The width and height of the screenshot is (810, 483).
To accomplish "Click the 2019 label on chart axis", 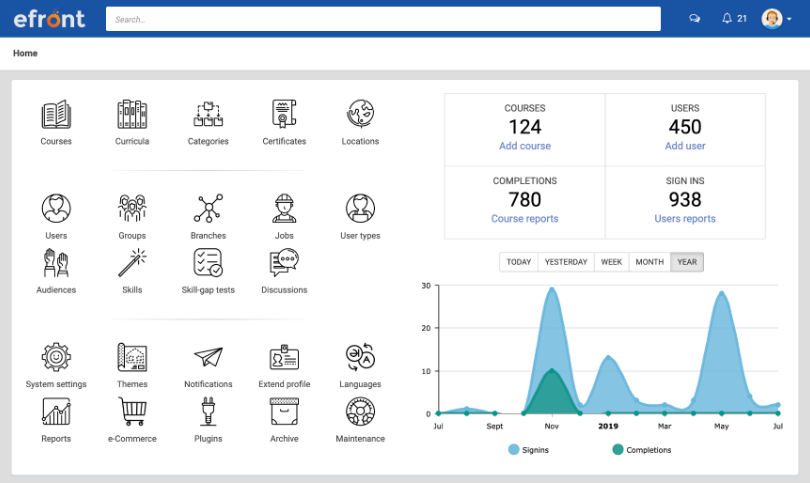I will click(x=608, y=426).
